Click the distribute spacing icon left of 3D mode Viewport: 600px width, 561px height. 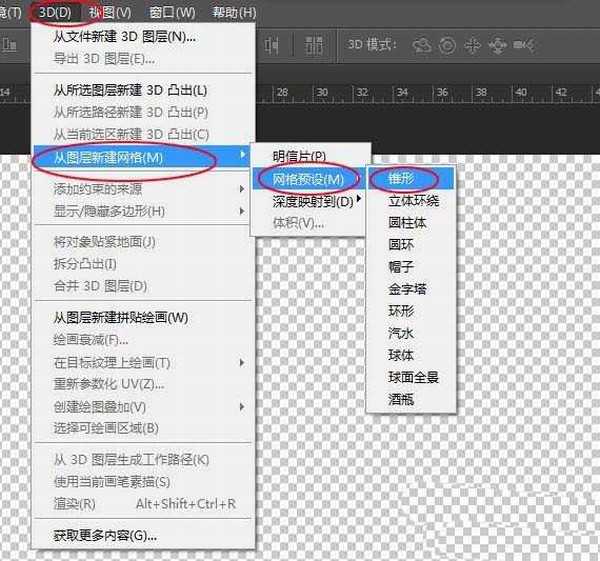pos(311,46)
